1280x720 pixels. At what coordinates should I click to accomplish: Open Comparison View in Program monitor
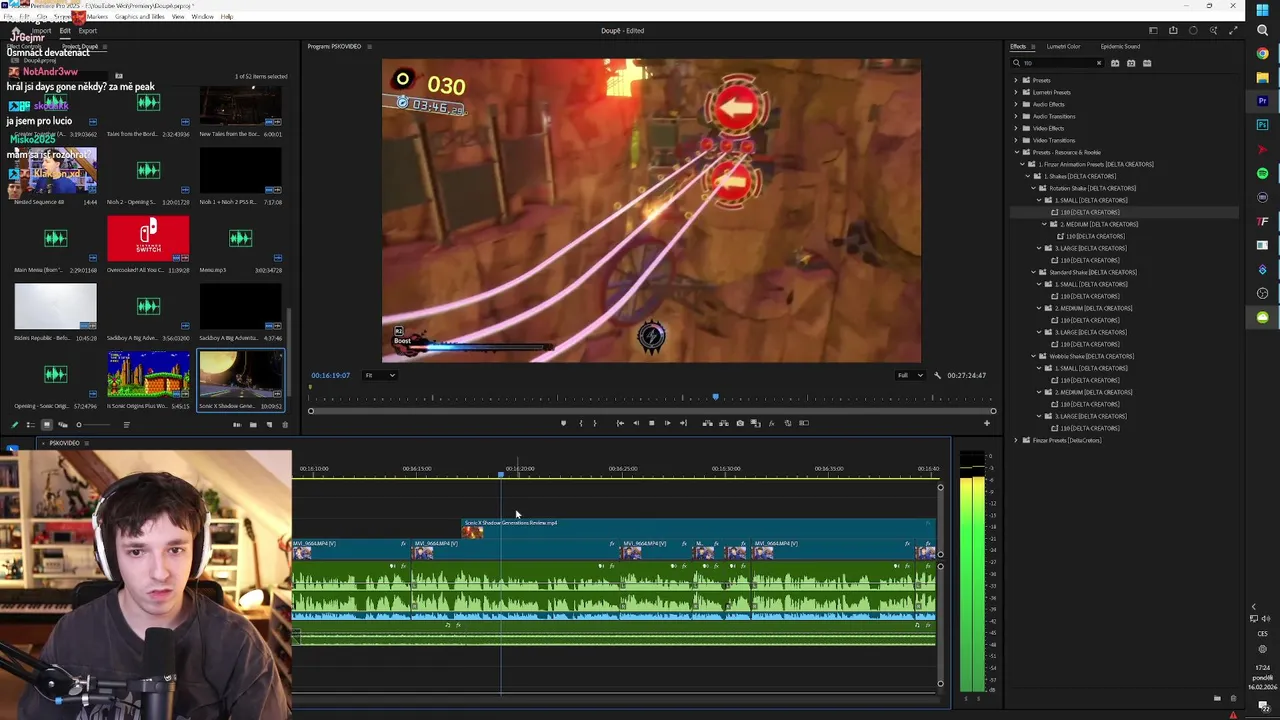(756, 423)
